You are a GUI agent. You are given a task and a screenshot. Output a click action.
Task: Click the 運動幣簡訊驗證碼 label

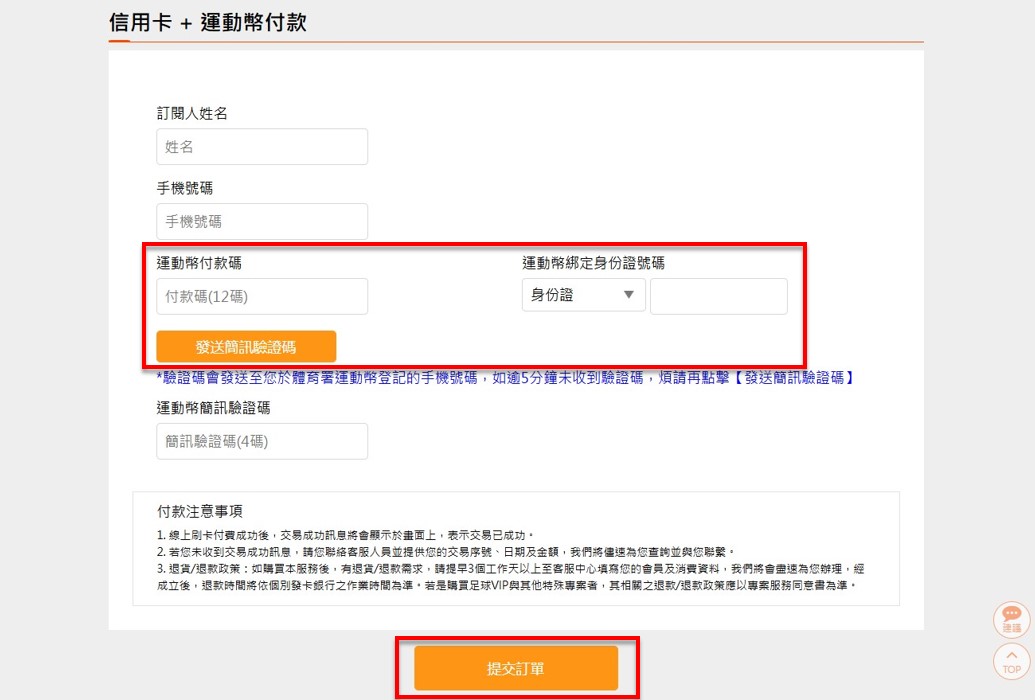tap(213, 408)
